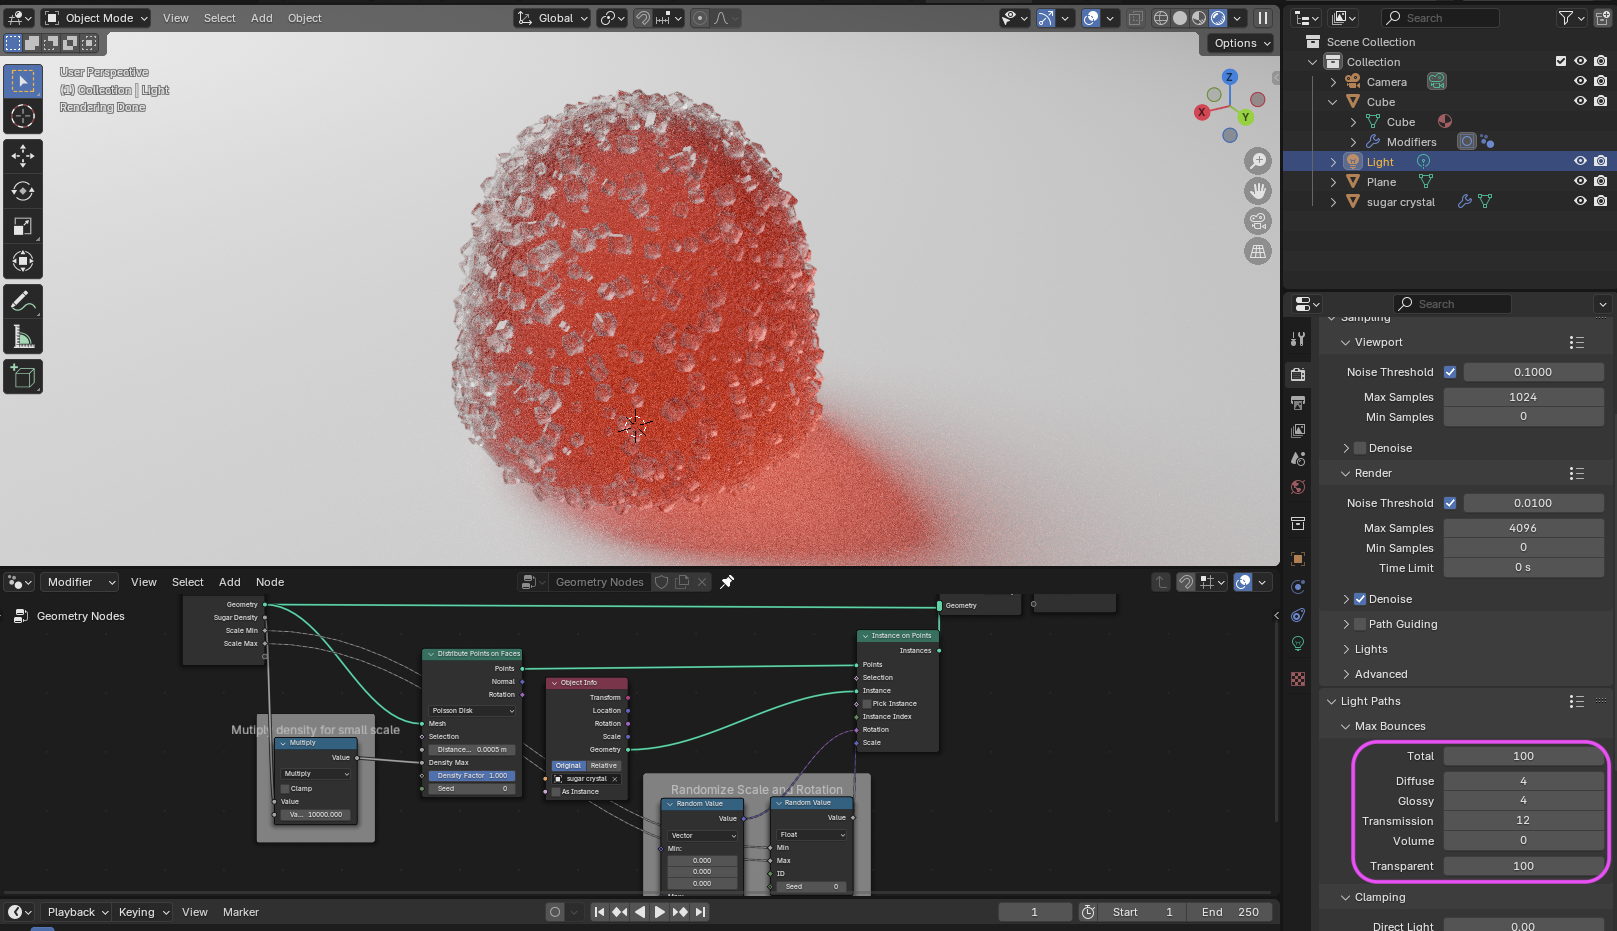This screenshot has width=1617, height=931.
Task: Click the Geometry Nodes tree name field
Action: click(x=599, y=582)
